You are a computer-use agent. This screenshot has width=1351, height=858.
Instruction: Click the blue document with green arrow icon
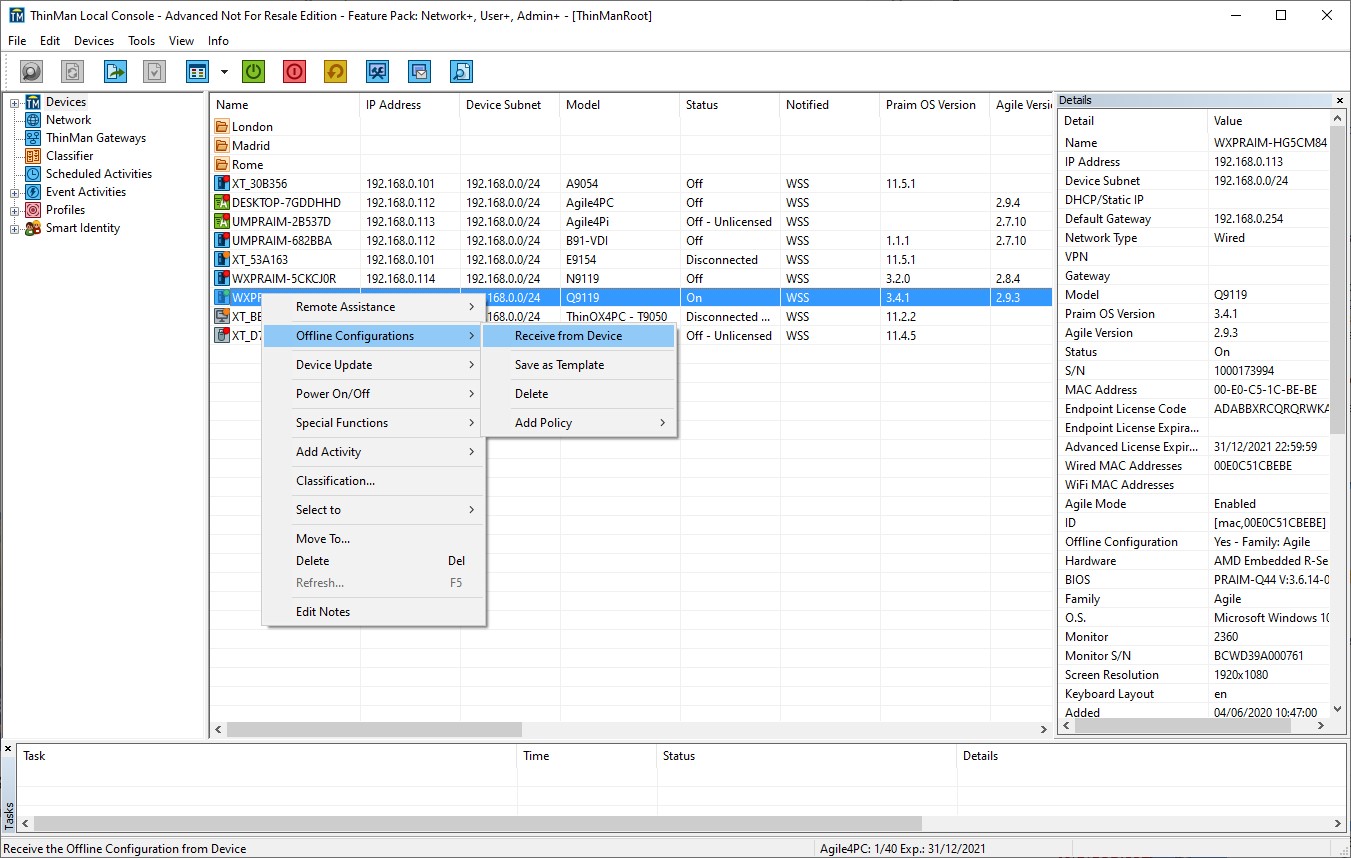pyautogui.click(x=116, y=71)
